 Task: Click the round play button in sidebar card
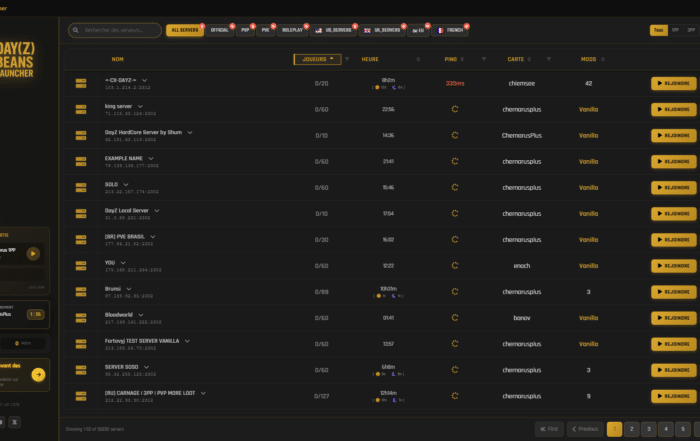pos(33,254)
